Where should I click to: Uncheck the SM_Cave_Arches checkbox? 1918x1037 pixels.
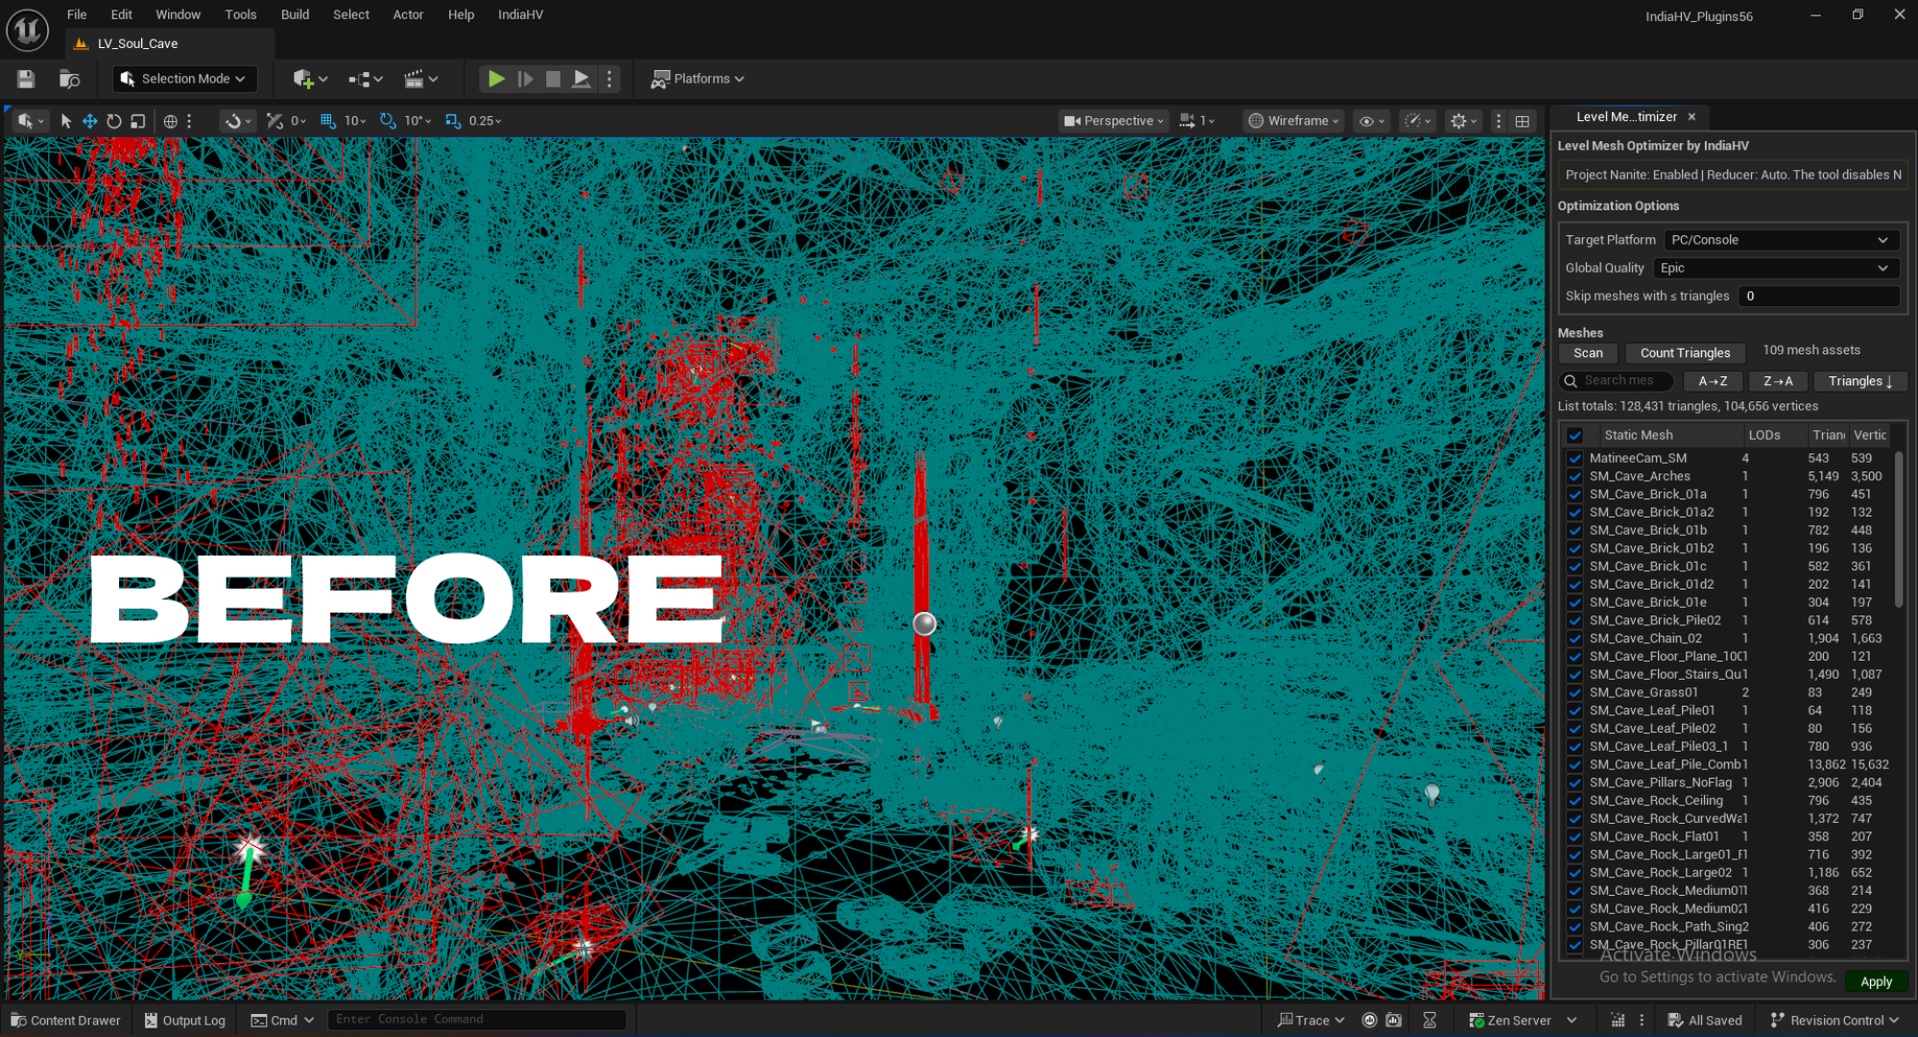1575,477
